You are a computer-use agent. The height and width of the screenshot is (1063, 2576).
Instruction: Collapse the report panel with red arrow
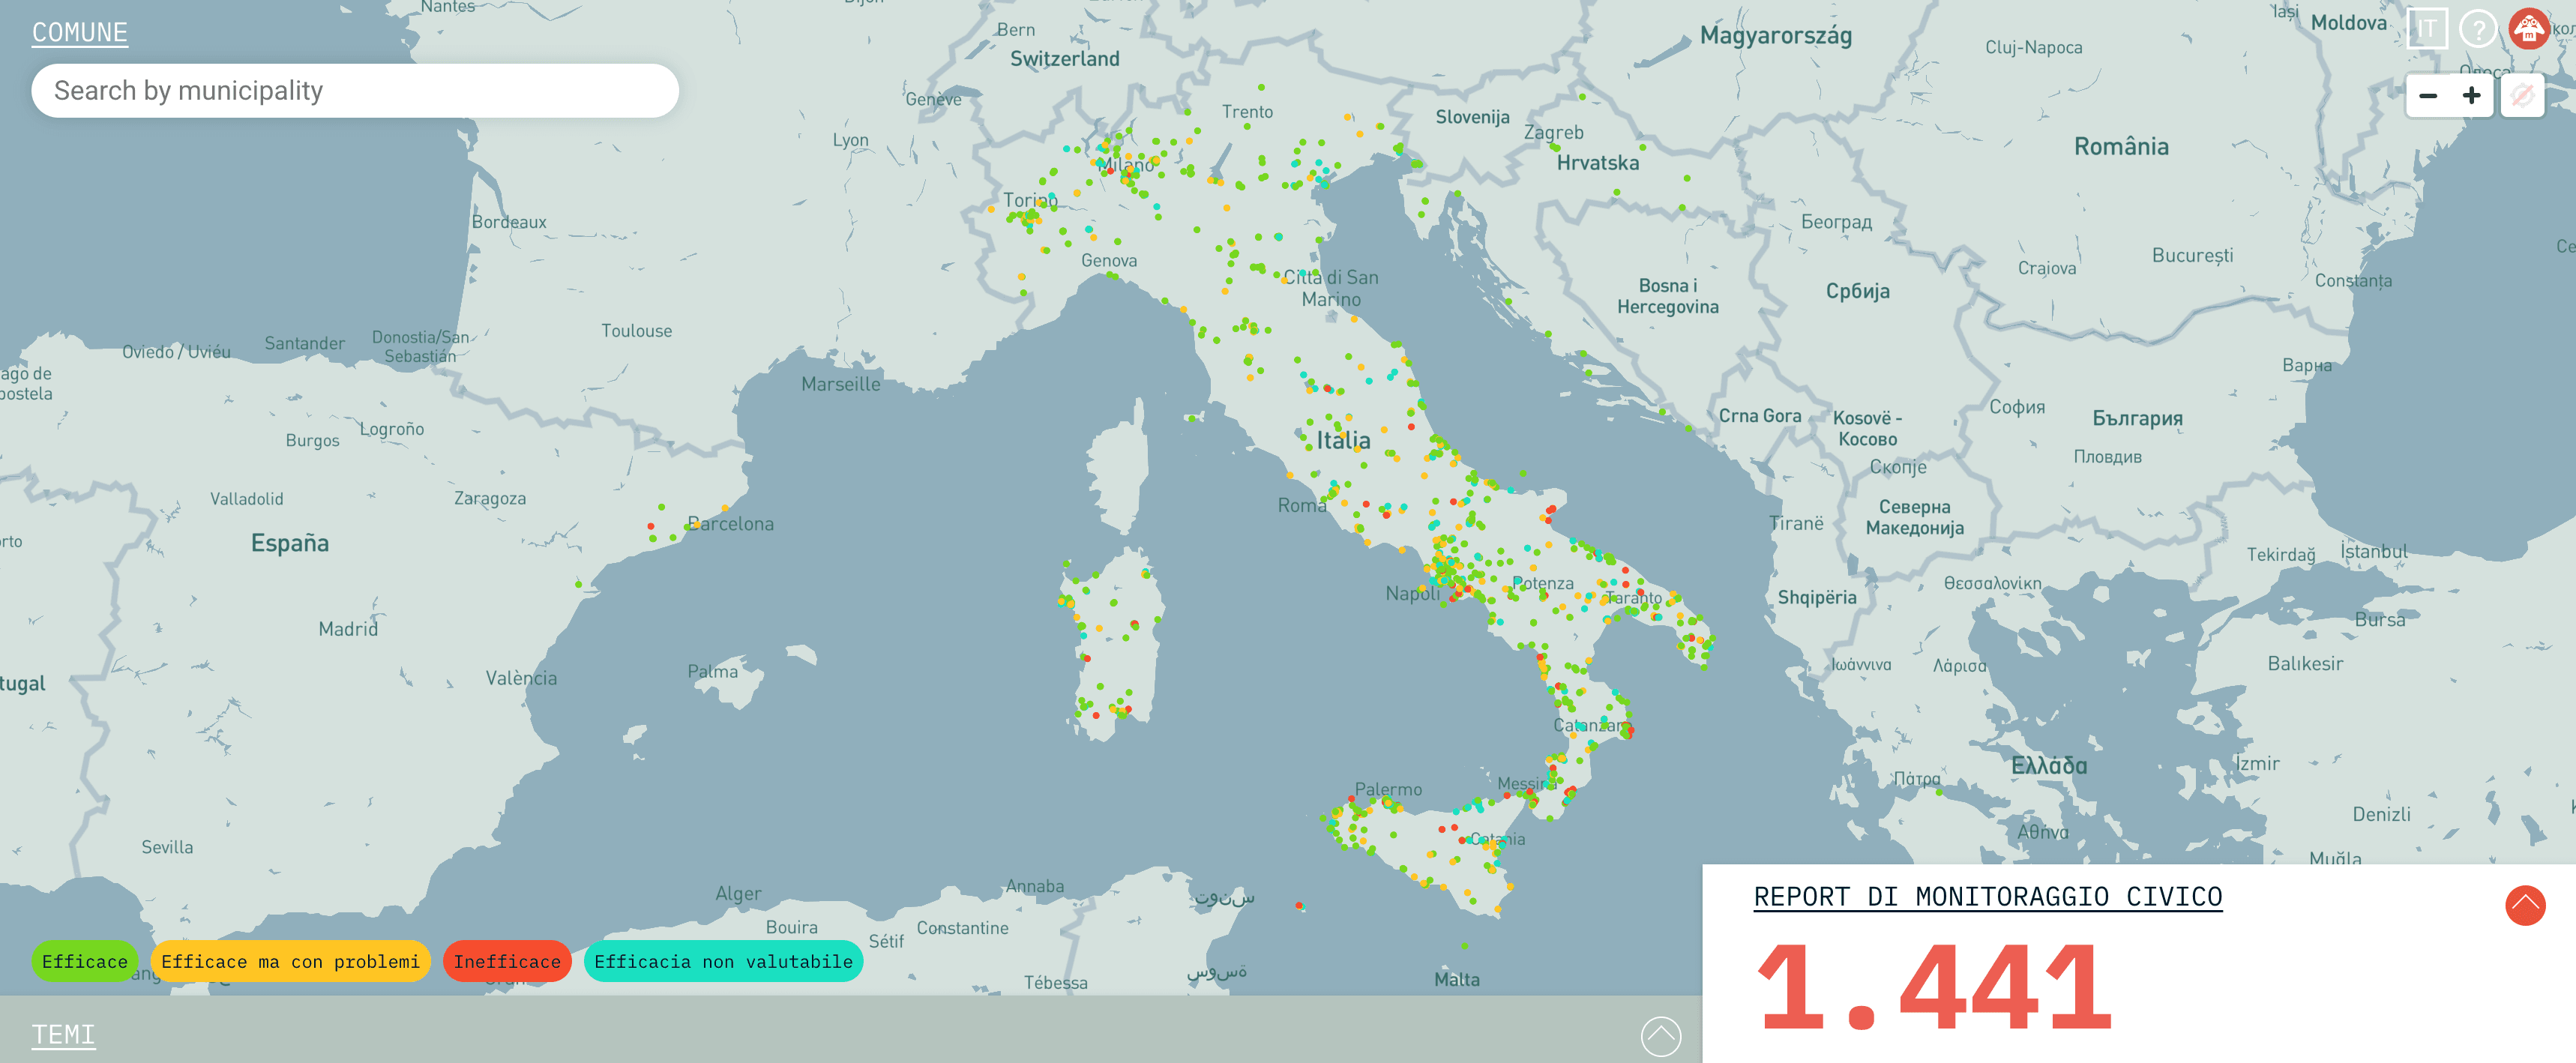(x=2525, y=905)
